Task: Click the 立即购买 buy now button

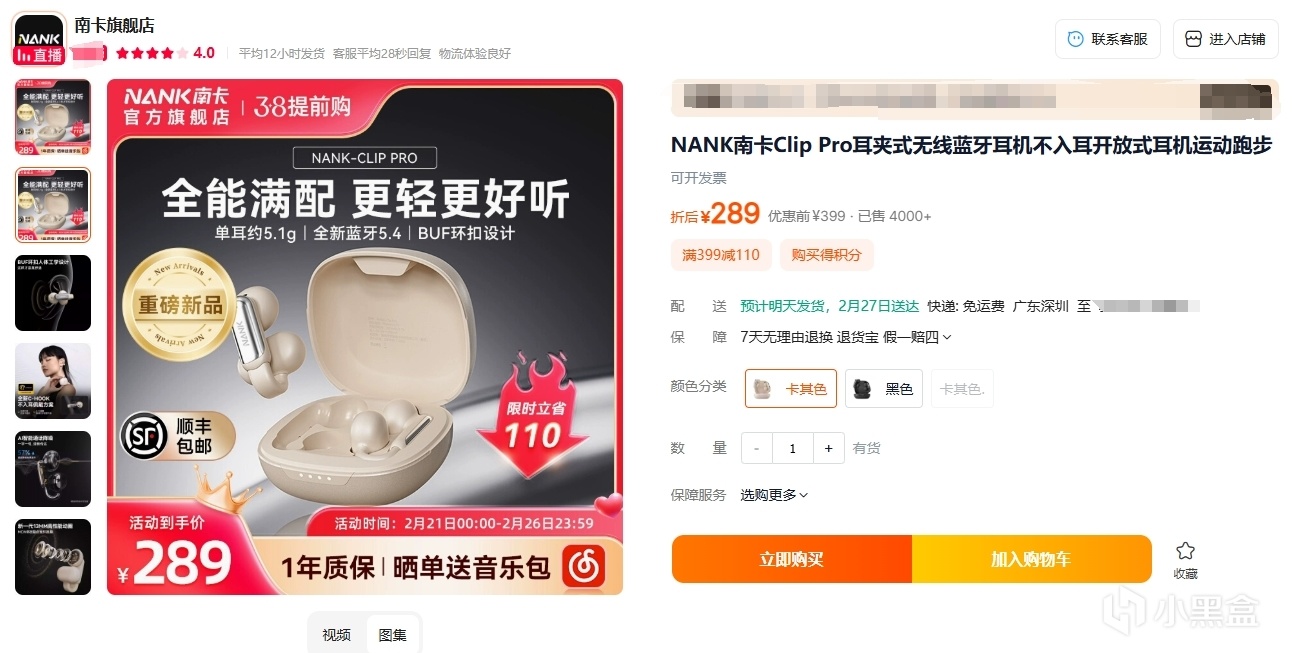Action: (x=792, y=559)
